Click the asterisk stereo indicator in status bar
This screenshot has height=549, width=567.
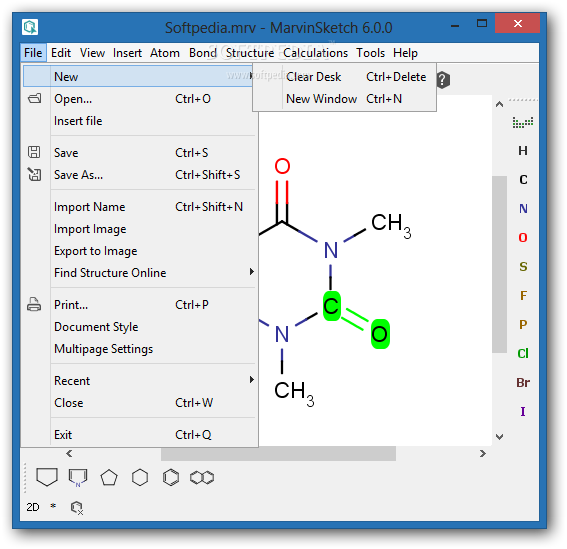tap(53, 506)
